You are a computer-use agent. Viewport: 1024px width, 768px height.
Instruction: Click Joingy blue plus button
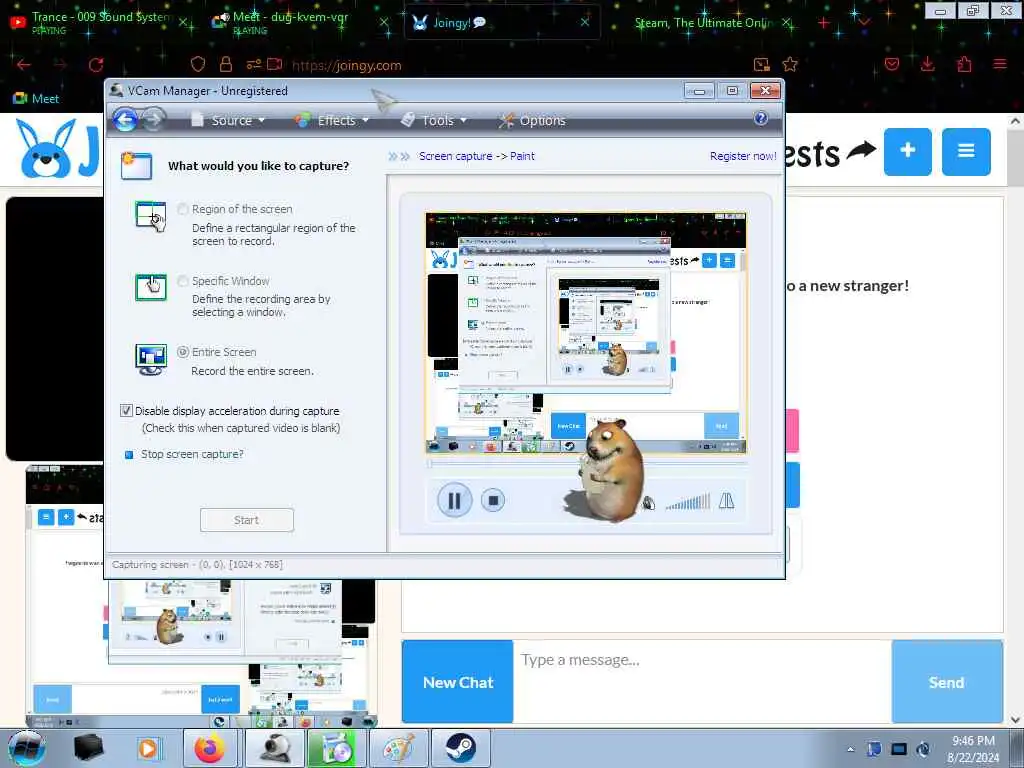click(908, 152)
